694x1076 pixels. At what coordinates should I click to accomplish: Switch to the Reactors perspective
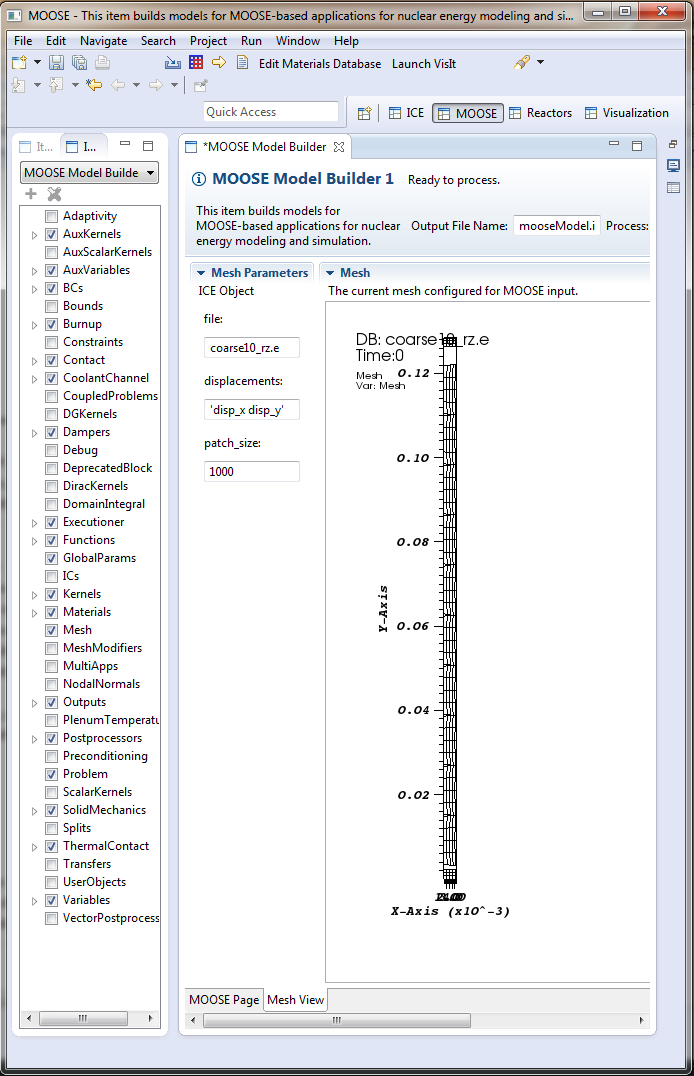tap(540, 113)
